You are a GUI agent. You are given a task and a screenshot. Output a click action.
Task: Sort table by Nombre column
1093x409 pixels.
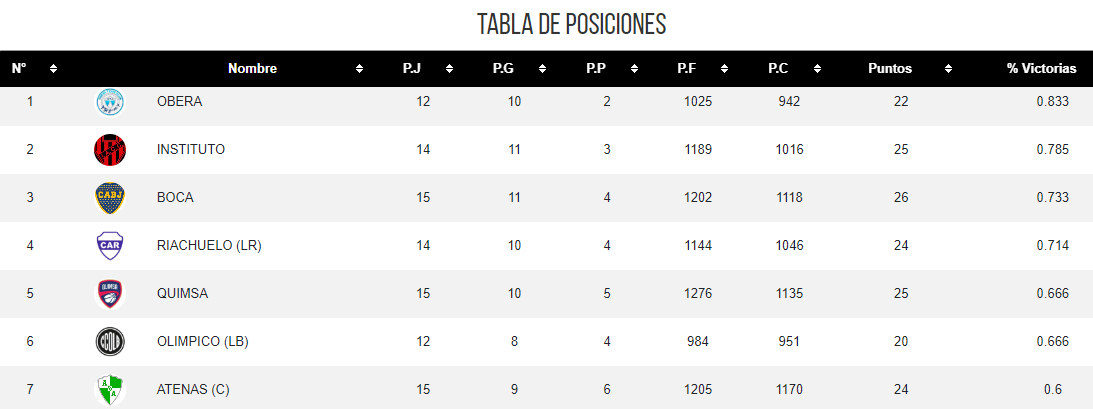[252, 69]
